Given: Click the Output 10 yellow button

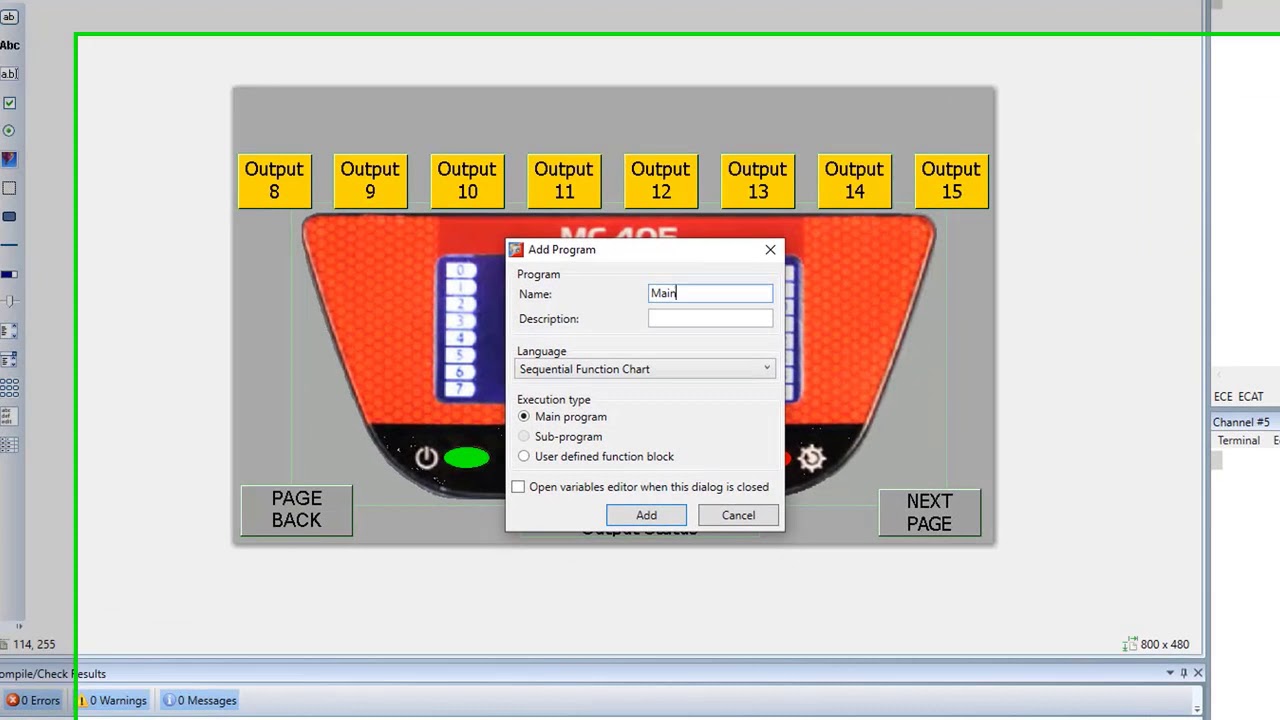Looking at the screenshot, I should 467,180.
